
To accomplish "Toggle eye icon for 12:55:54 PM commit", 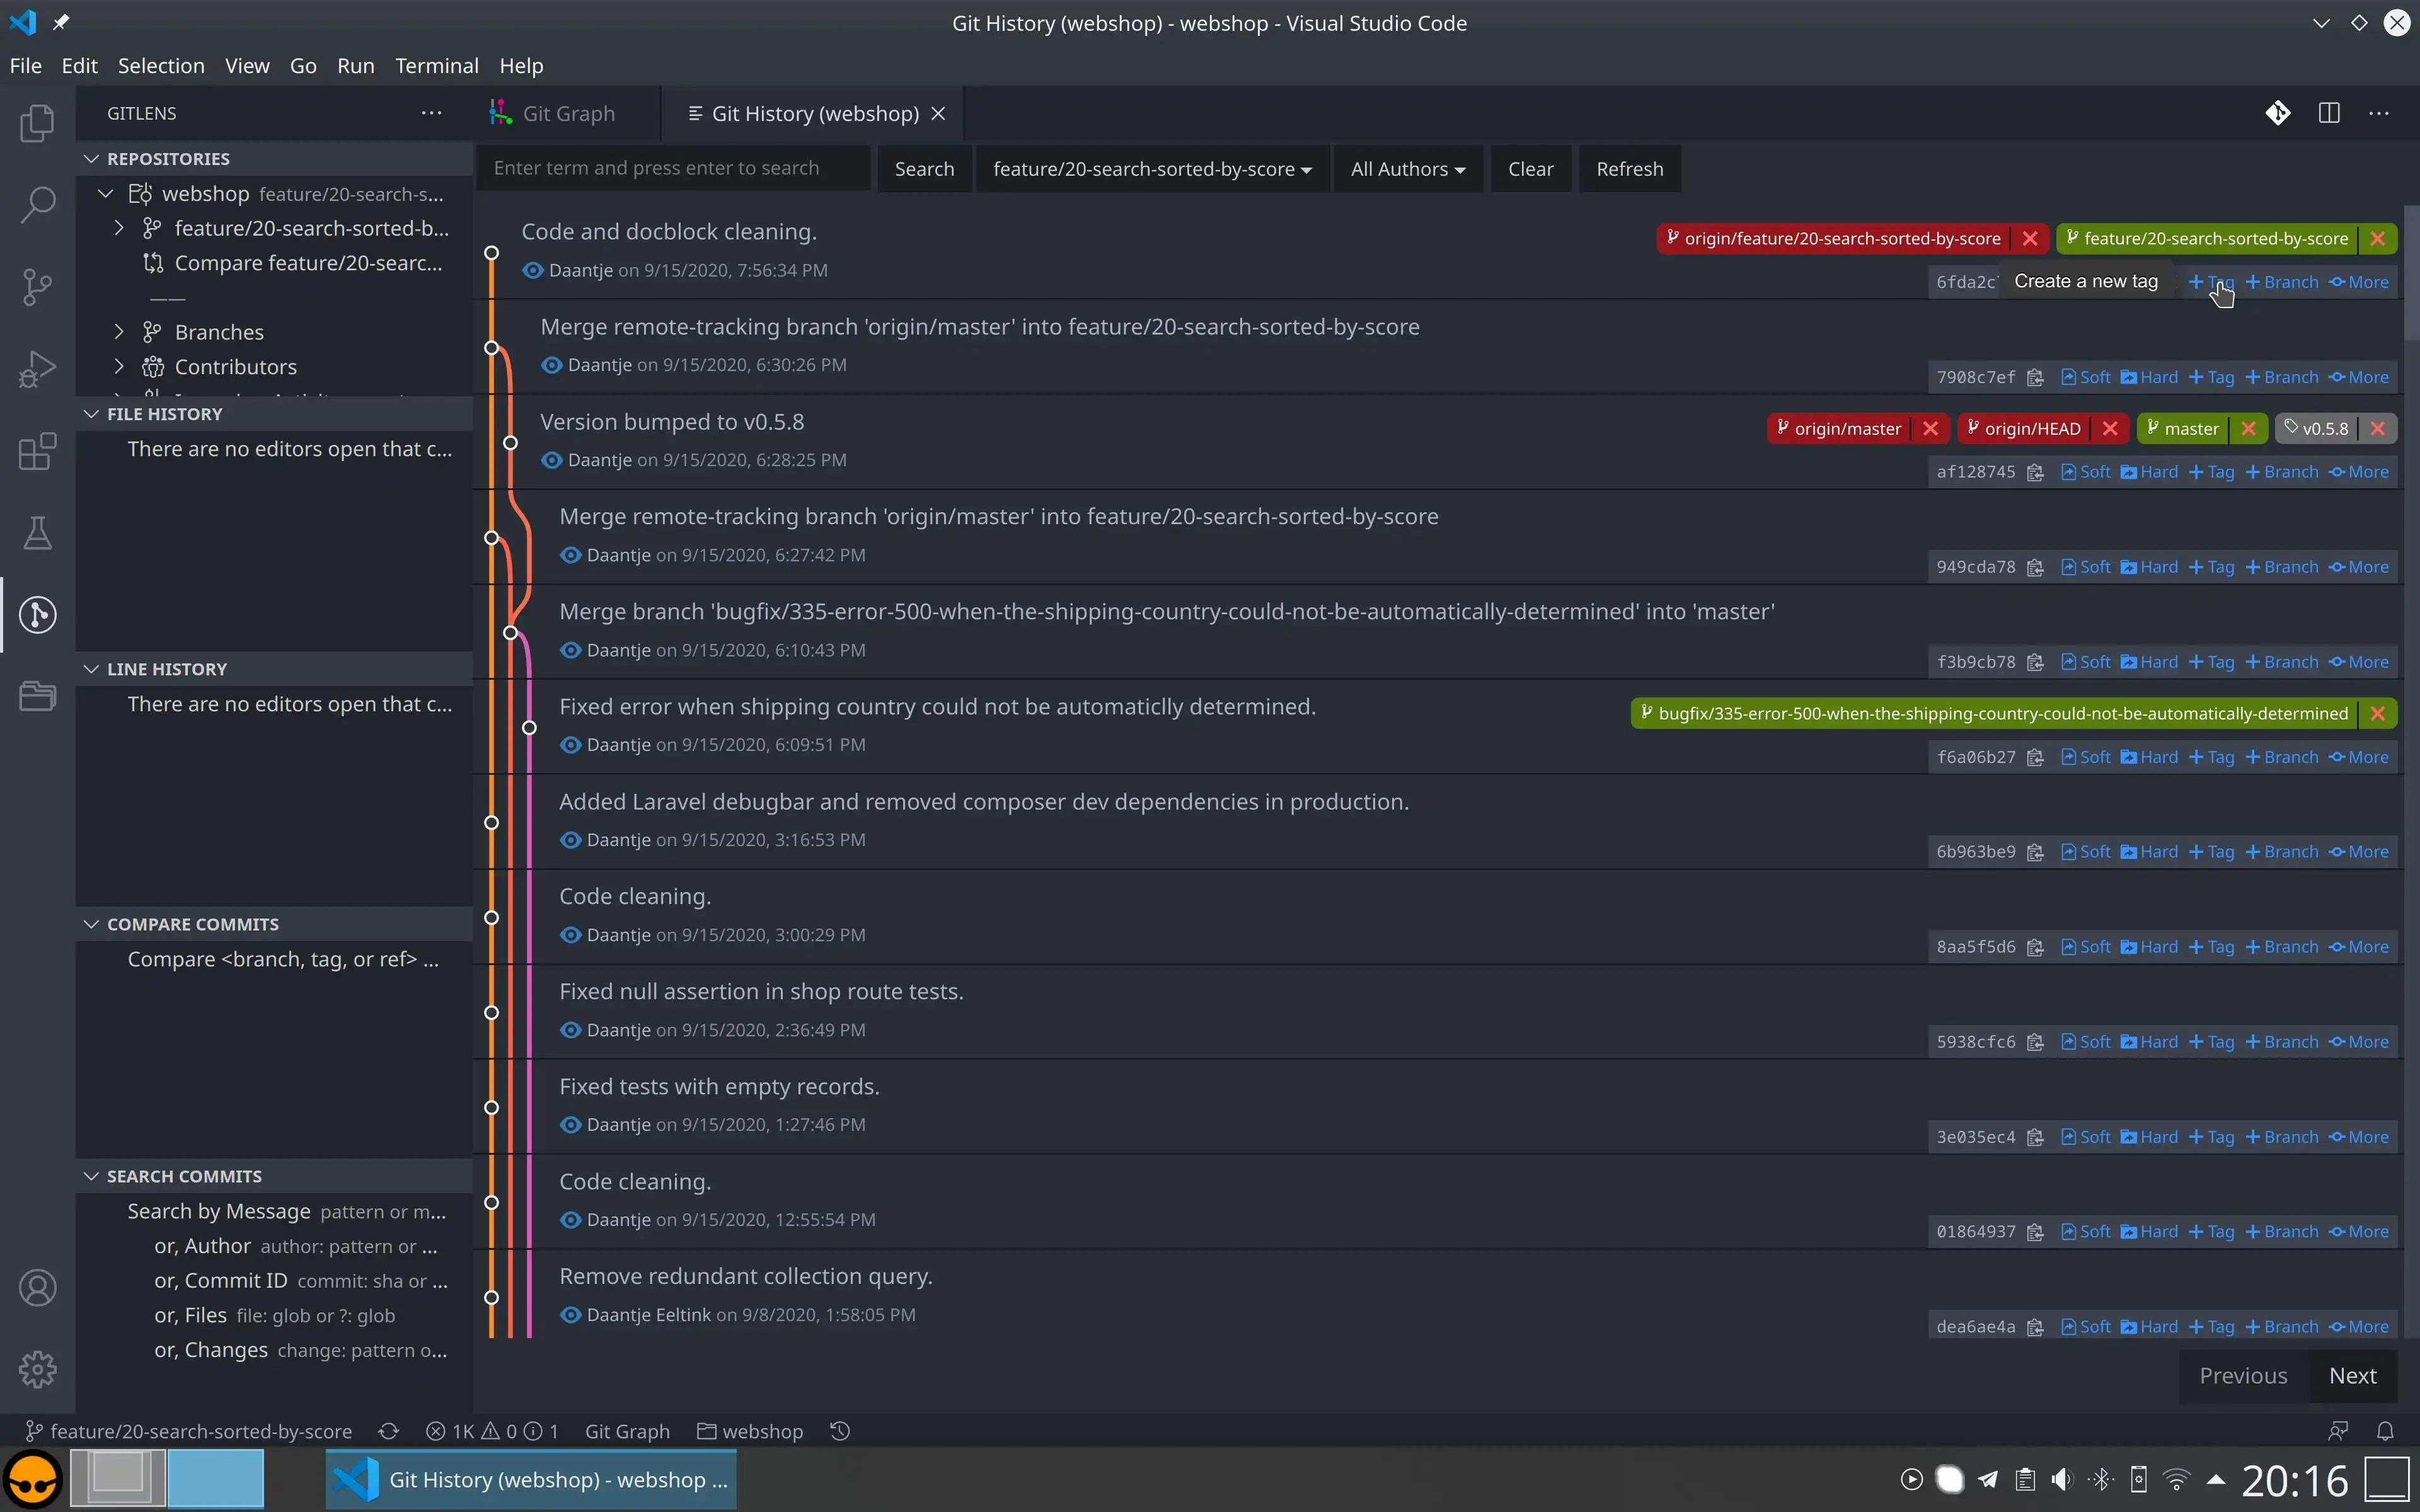I will 570,1220.
